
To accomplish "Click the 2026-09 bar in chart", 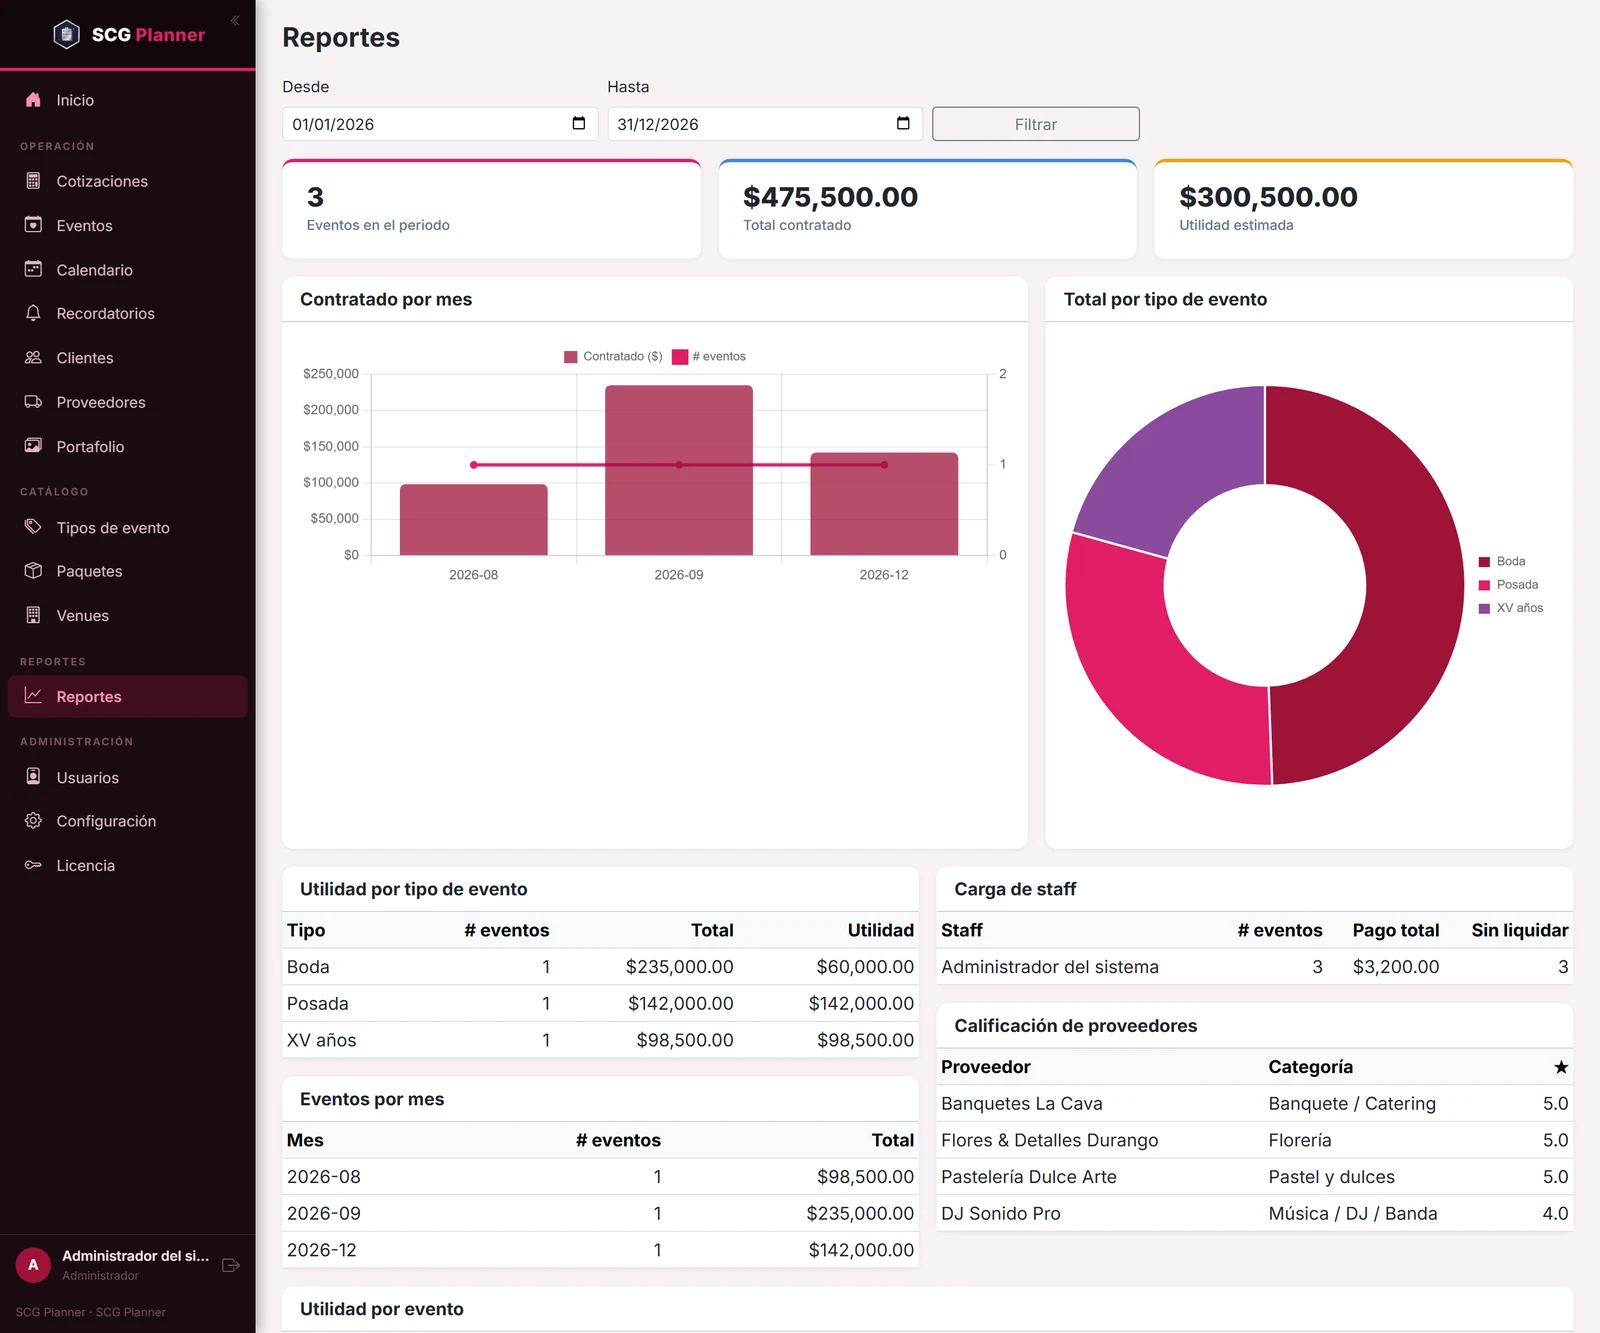I will coord(679,470).
